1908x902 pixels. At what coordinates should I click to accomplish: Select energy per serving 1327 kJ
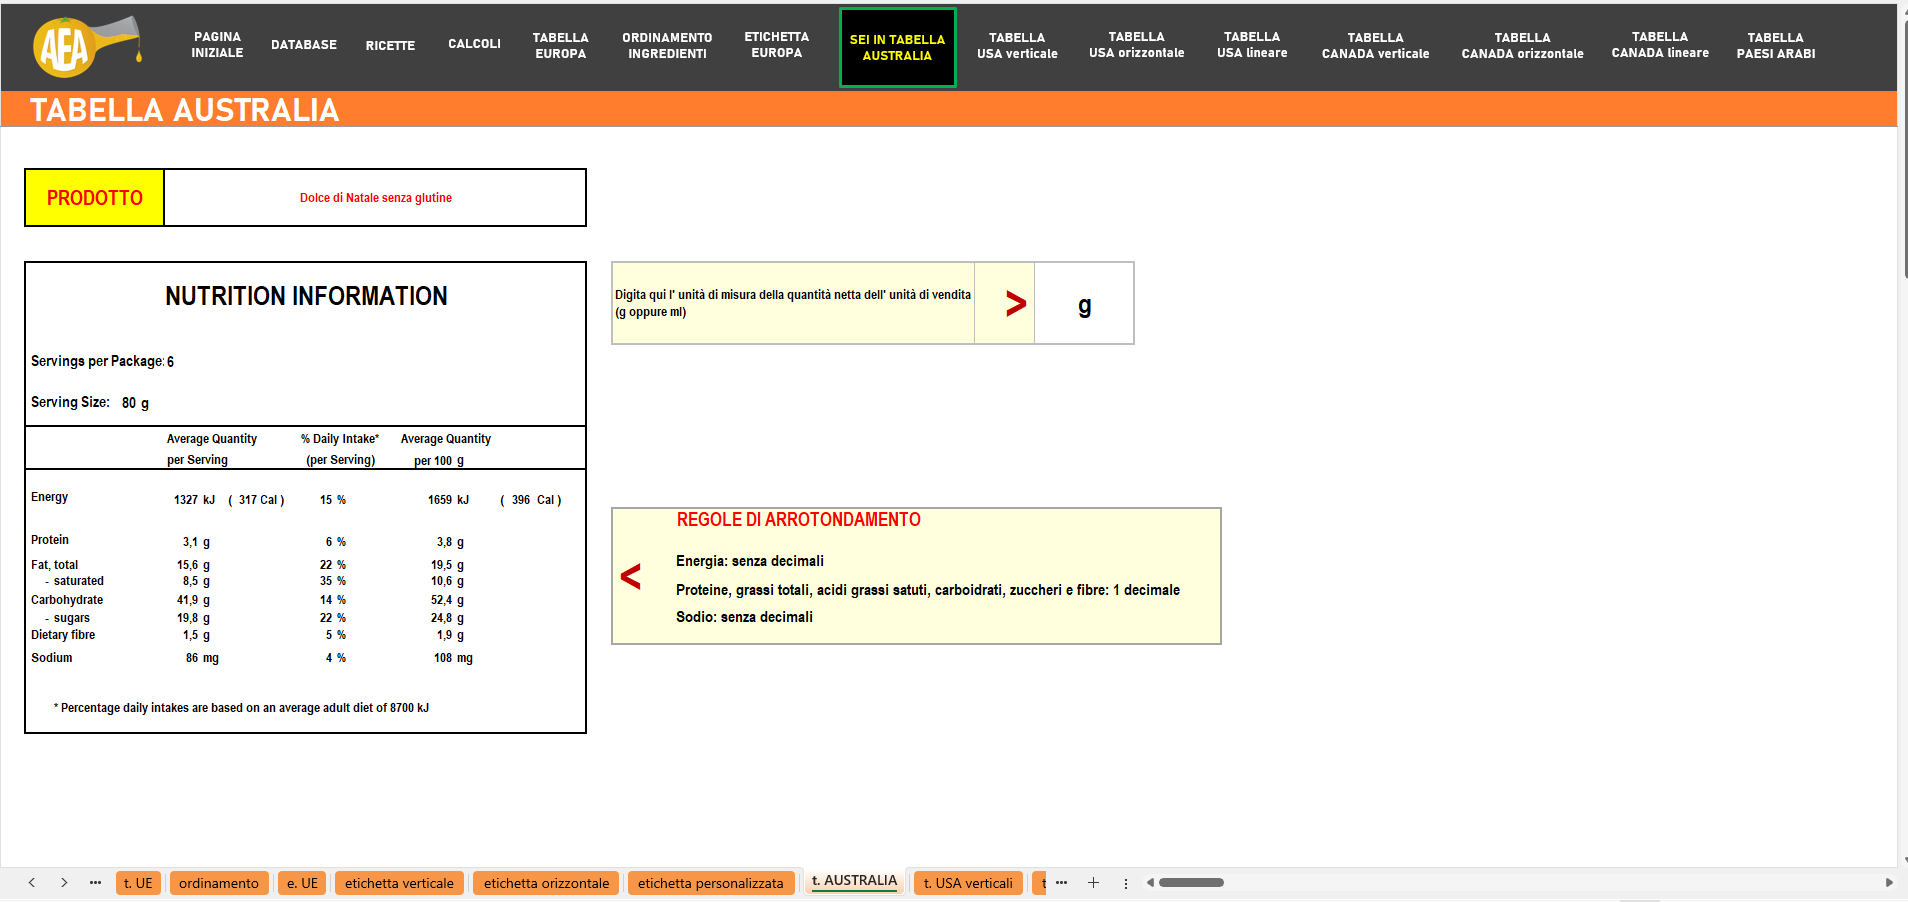194,500
